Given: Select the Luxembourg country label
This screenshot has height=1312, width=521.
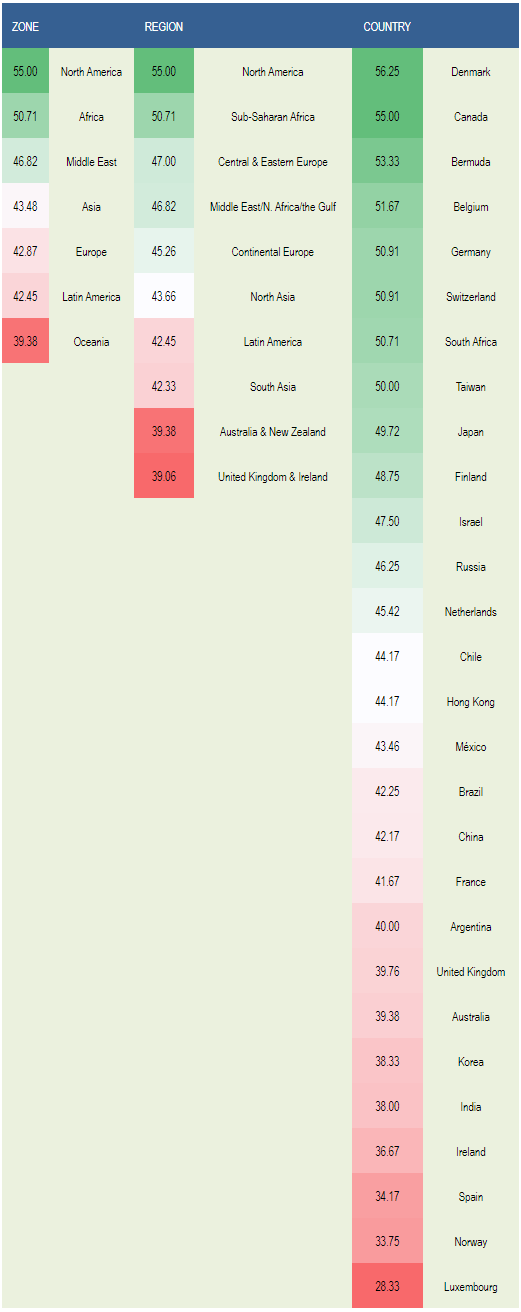Looking at the screenshot, I should [470, 1287].
